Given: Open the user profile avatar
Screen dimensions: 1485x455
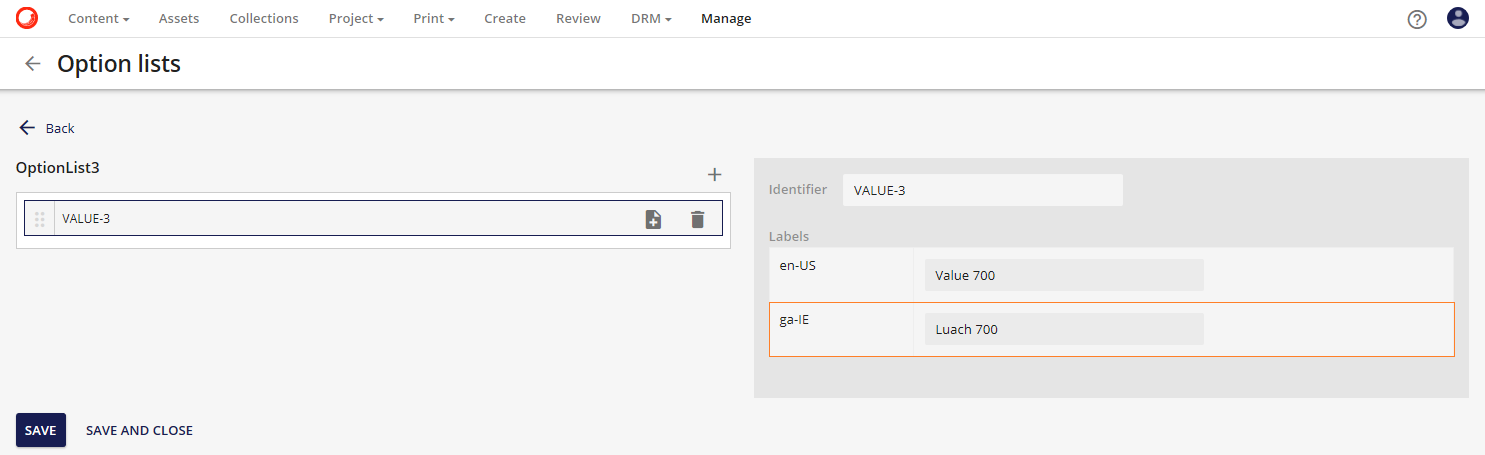Looking at the screenshot, I should tap(1457, 18).
